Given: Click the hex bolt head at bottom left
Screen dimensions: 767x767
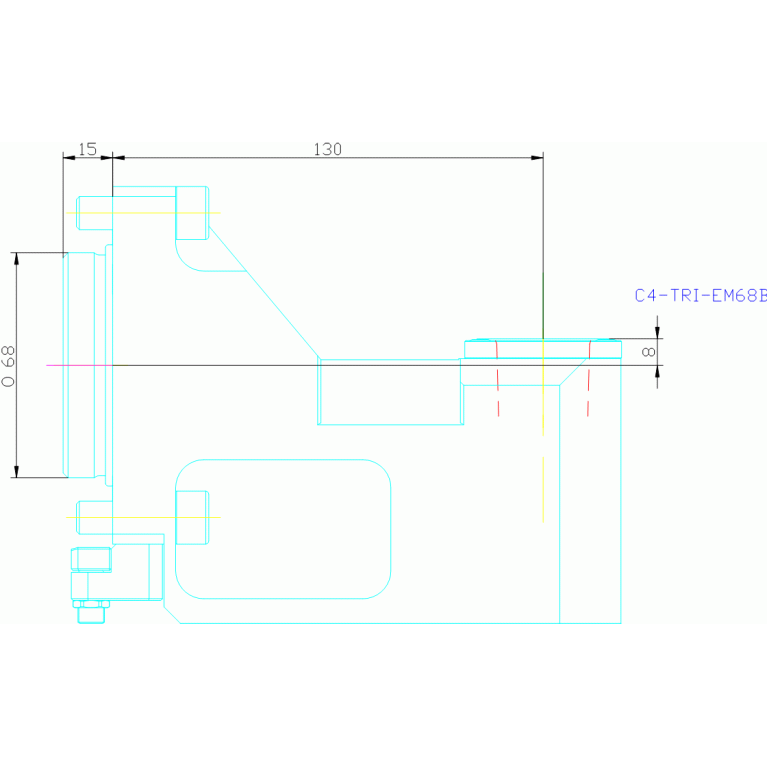Looking at the screenshot, I should coord(92,610).
